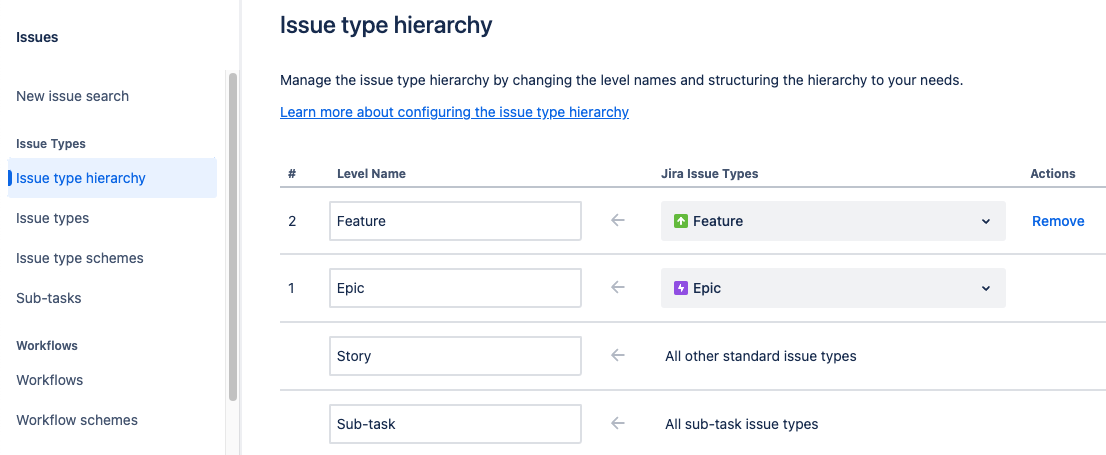Open New issue search in sidebar
The height and width of the screenshot is (455, 1106).
pyautogui.click(x=73, y=96)
